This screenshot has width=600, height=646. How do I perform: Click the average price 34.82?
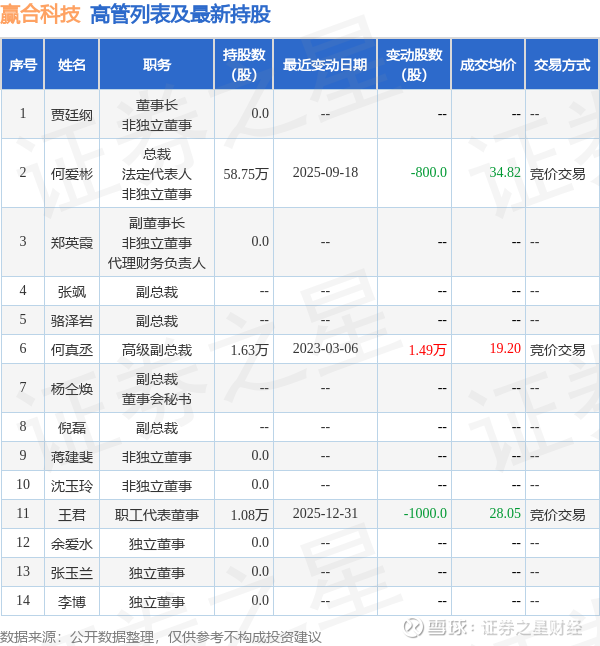pyautogui.click(x=505, y=172)
